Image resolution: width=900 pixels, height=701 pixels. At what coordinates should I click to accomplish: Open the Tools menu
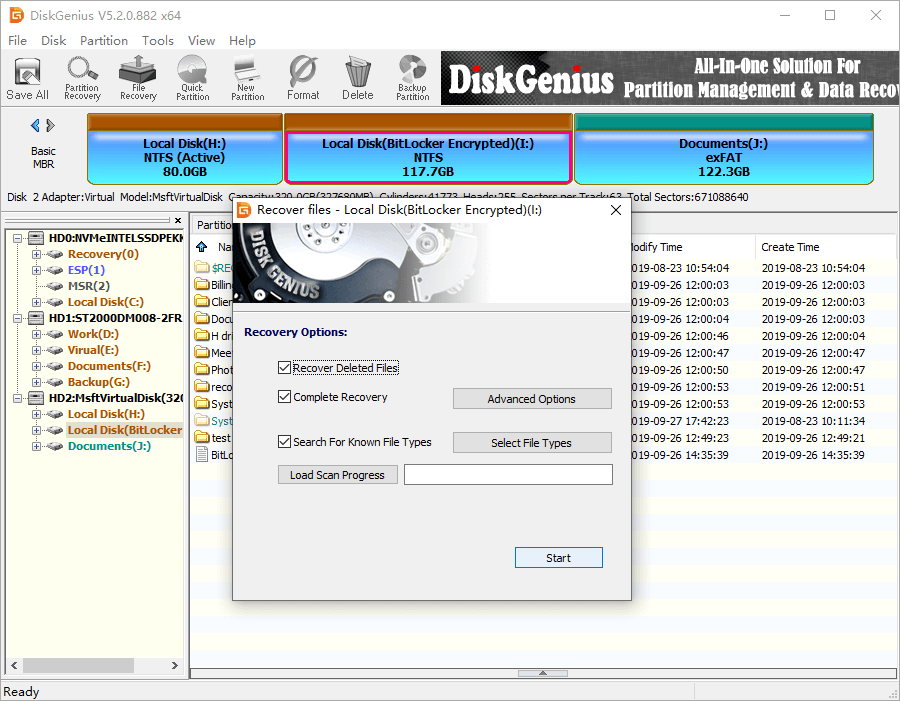[x=158, y=41]
